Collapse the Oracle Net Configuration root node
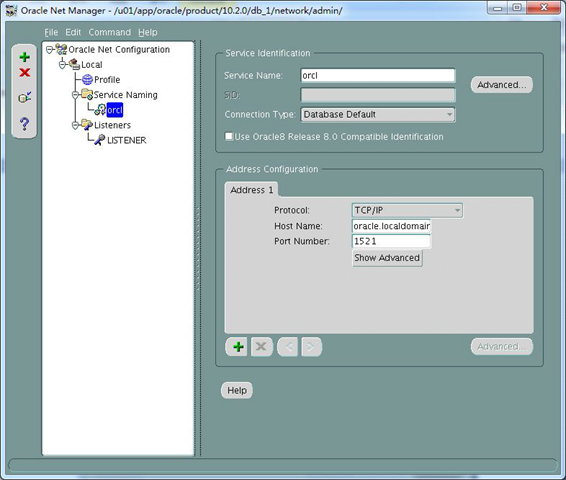Viewport: 566px width, 480px height. (x=49, y=49)
